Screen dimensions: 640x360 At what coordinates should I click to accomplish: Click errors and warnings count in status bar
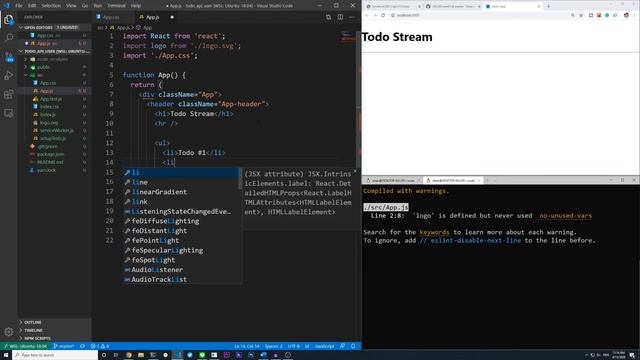tap(100, 346)
